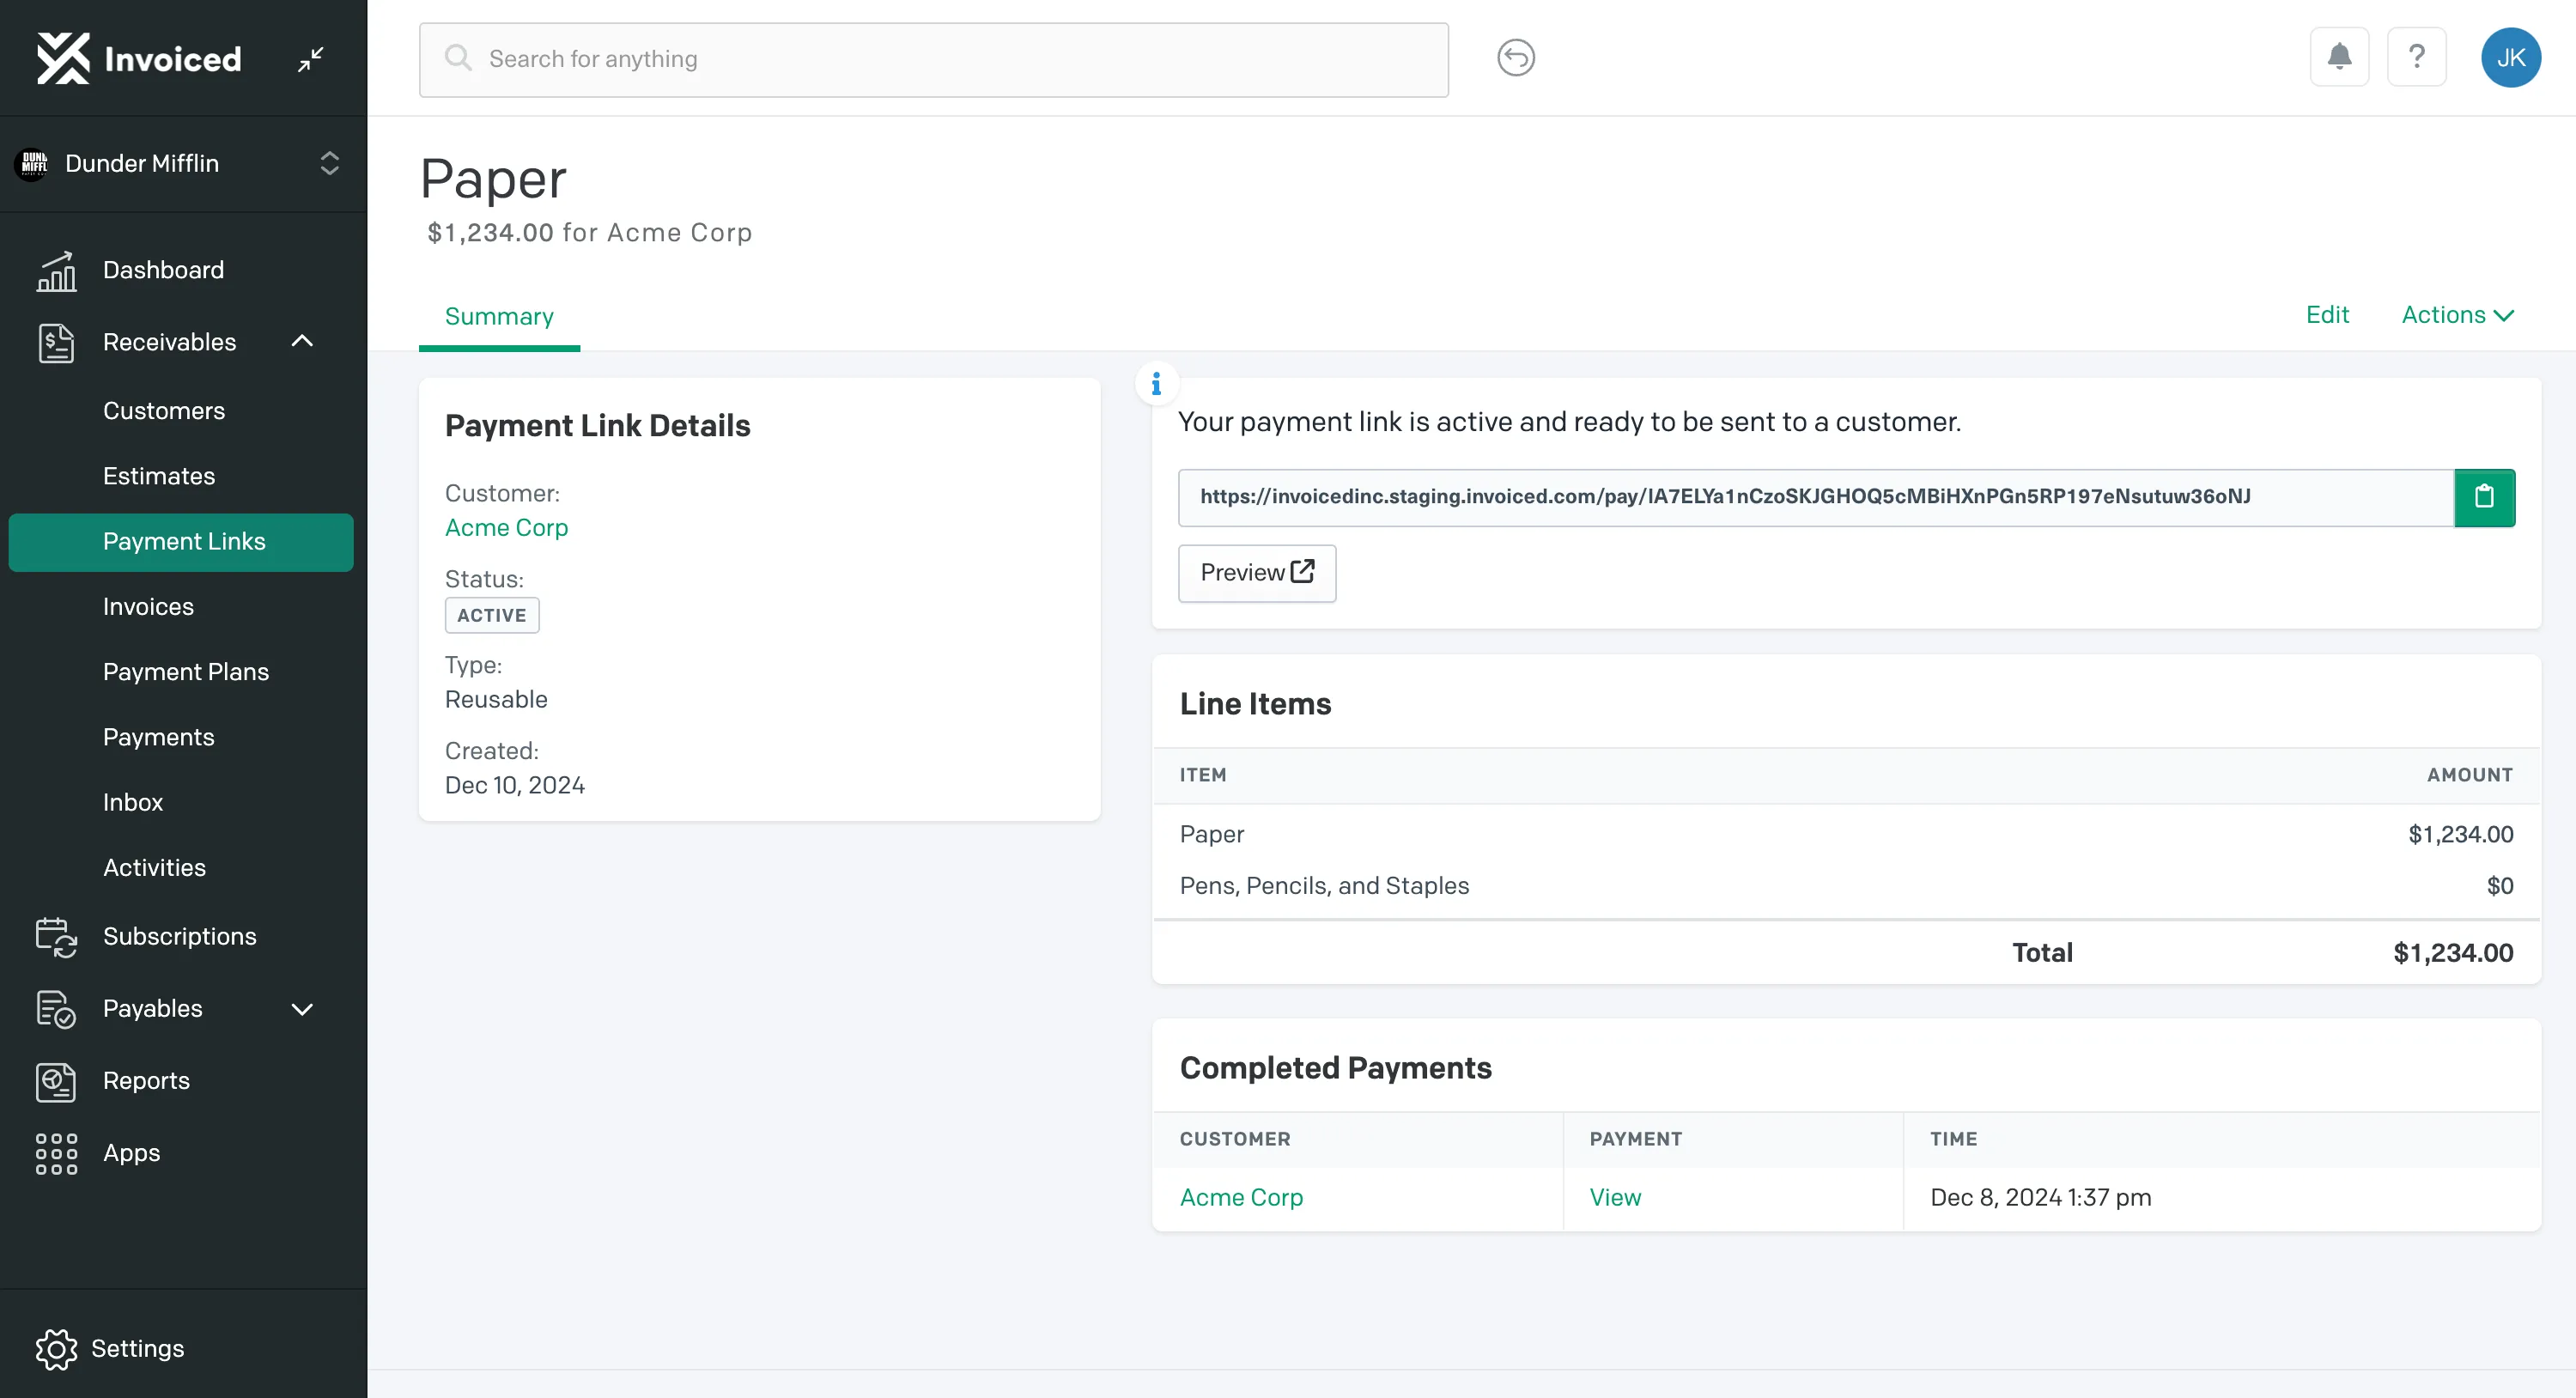Open the Subscriptions section
The height and width of the screenshot is (1398, 2576).
point(146,937)
